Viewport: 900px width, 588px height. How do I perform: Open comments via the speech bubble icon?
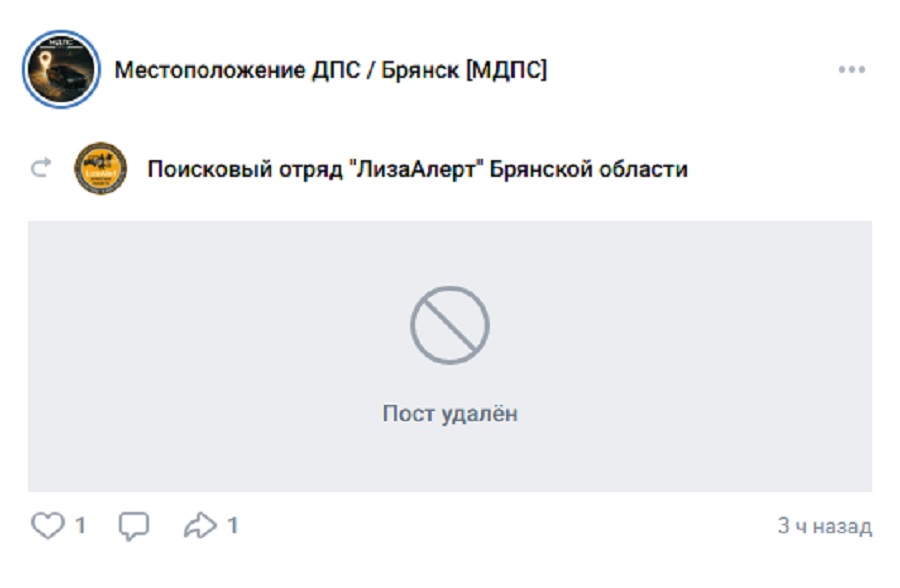point(134,526)
